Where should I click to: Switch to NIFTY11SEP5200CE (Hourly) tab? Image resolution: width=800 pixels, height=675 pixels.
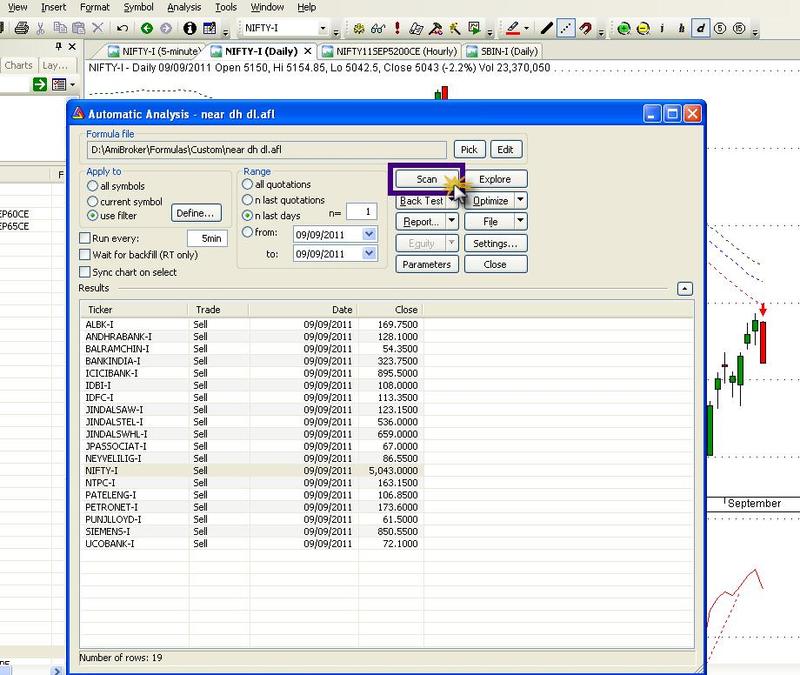click(x=390, y=52)
